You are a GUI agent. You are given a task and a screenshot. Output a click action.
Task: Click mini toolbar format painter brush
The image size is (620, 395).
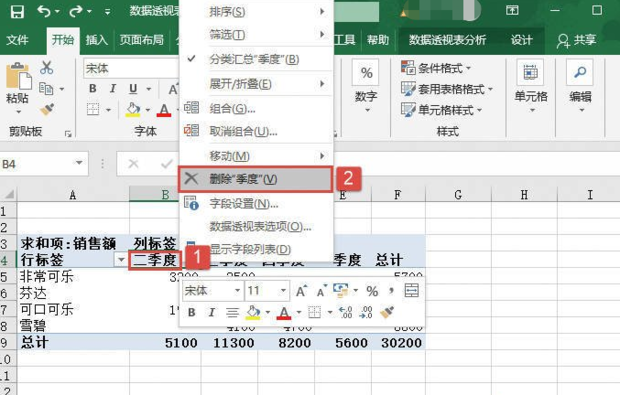click(387, 312)
